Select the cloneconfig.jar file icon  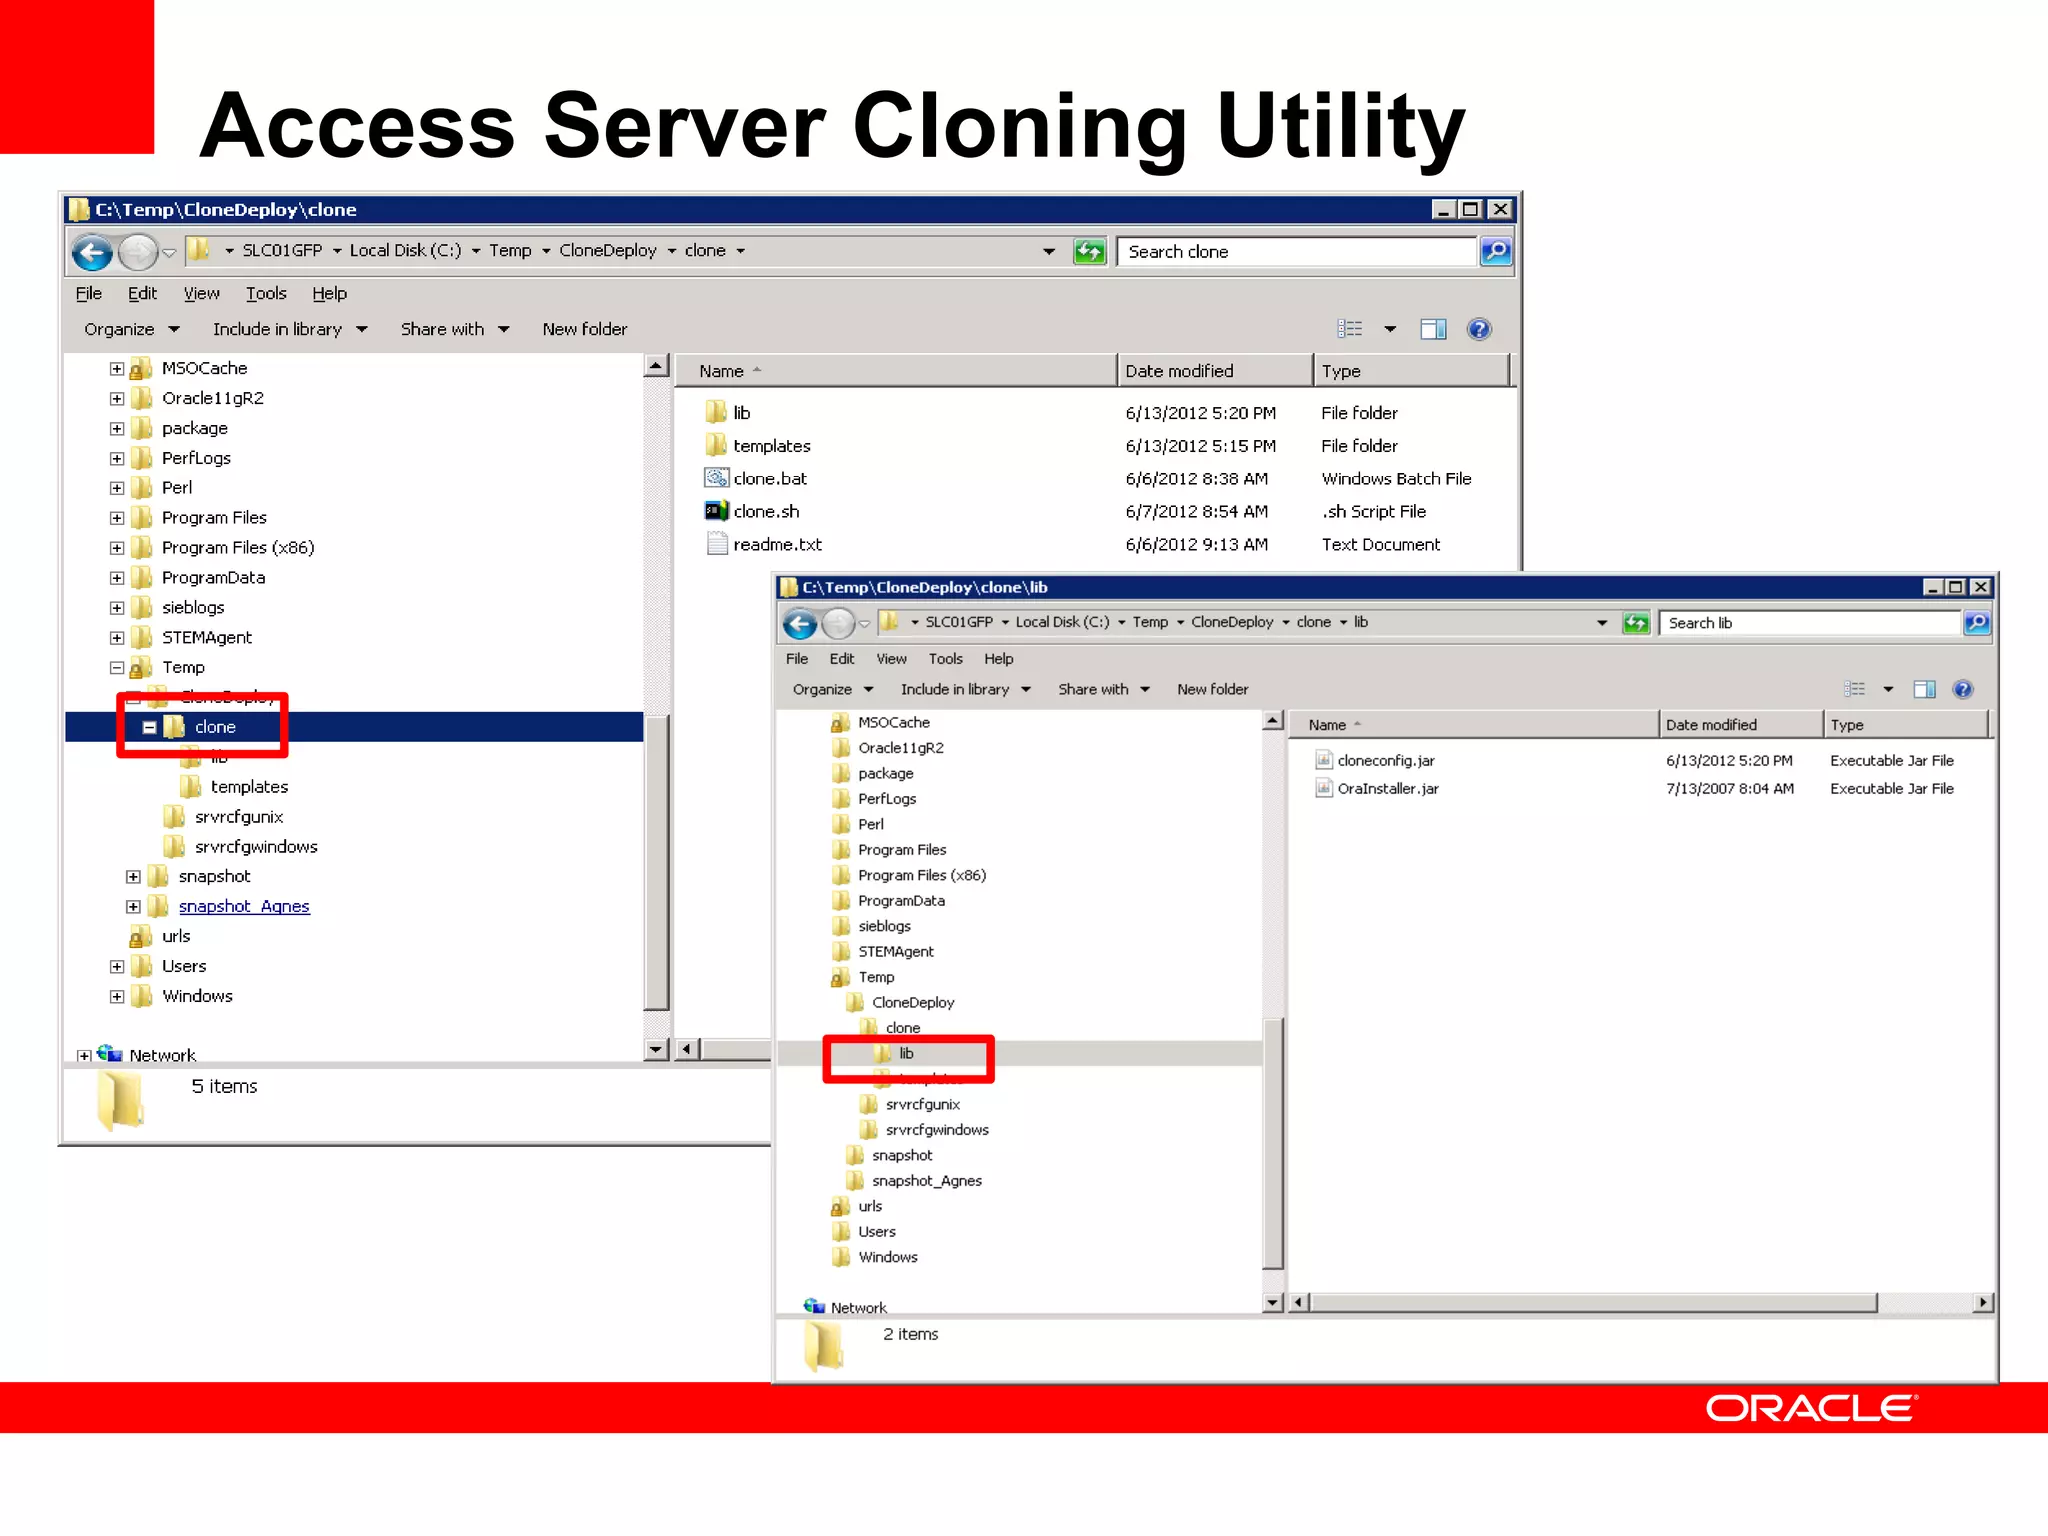pos(1324,760)
